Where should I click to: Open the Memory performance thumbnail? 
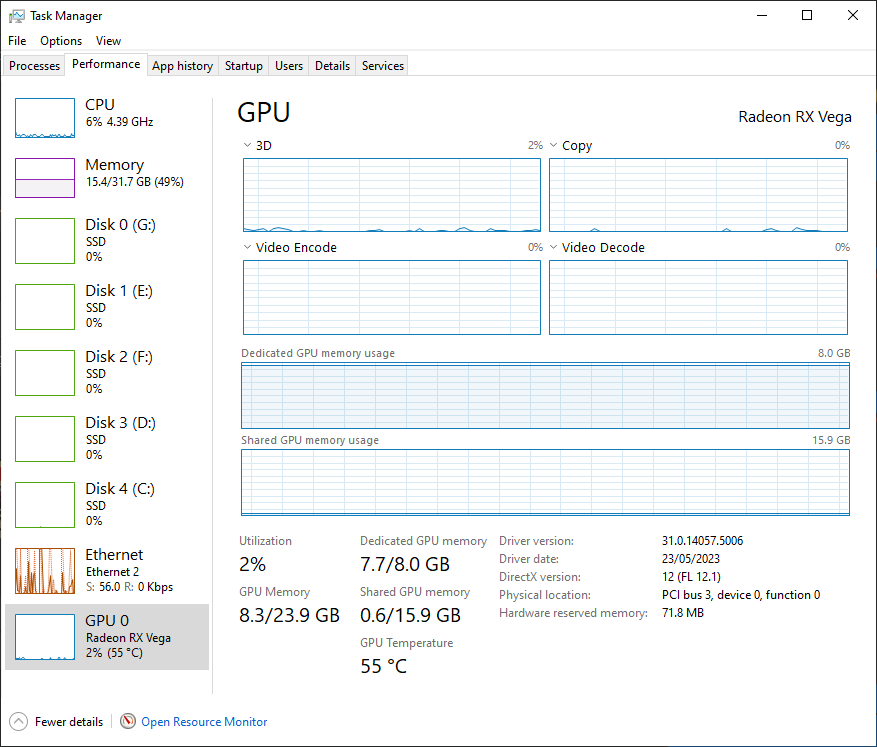(x=45, y=178)
